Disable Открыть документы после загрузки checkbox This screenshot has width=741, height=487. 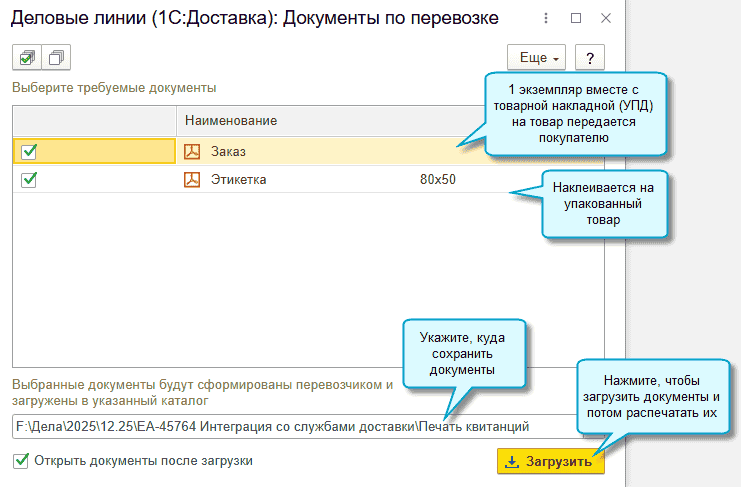click(x=21, y=461)
